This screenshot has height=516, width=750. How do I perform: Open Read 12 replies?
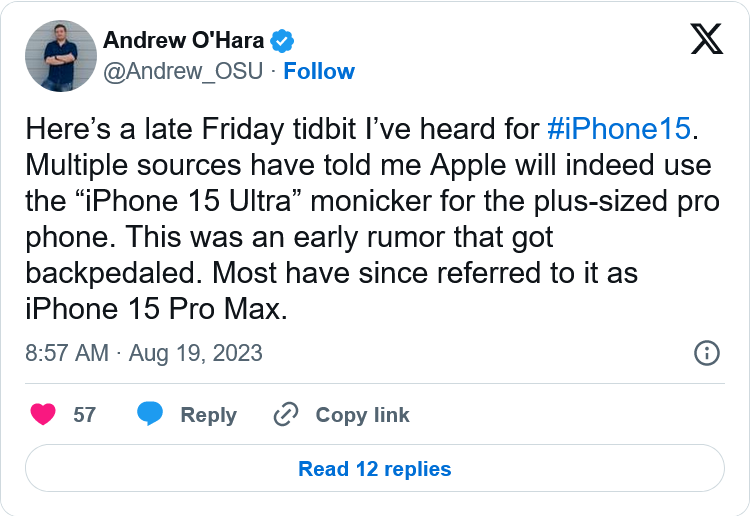click(x=375, y=469)
